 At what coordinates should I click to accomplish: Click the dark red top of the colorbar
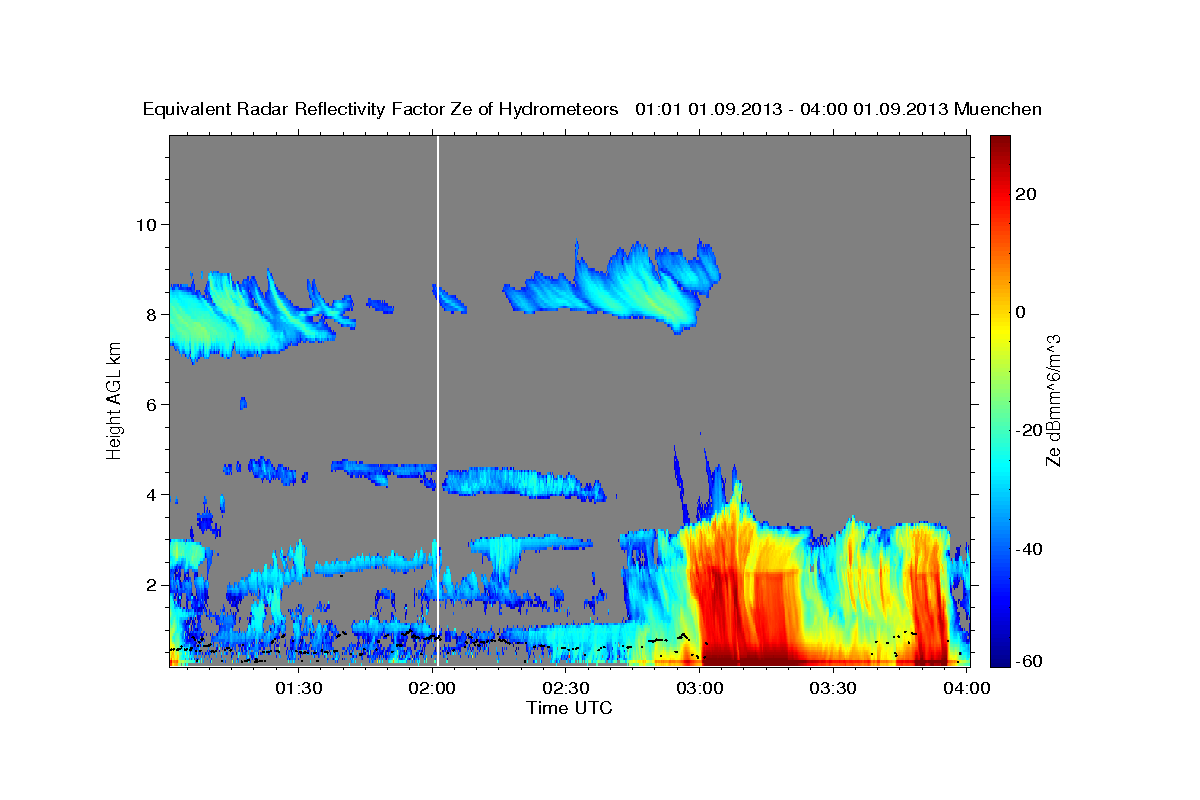coord(1000,145)
